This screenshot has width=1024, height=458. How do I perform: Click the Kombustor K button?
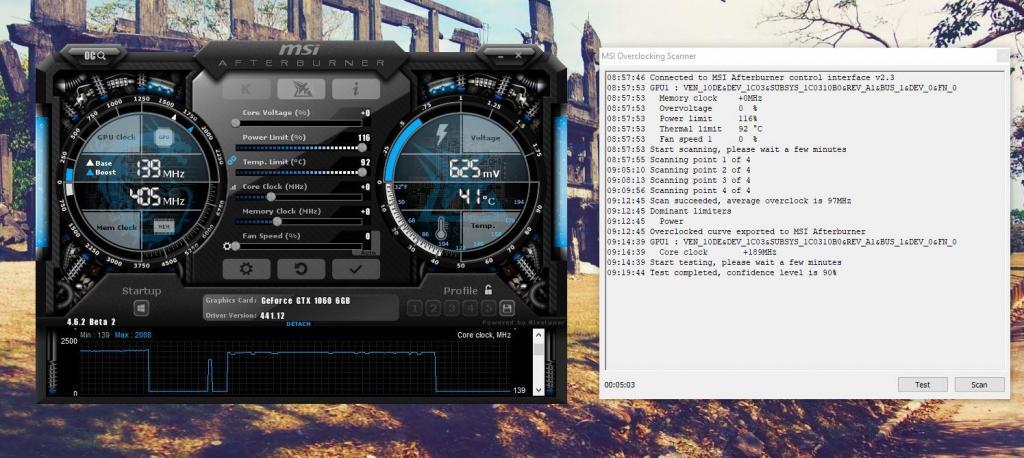[x=246, y=88]
